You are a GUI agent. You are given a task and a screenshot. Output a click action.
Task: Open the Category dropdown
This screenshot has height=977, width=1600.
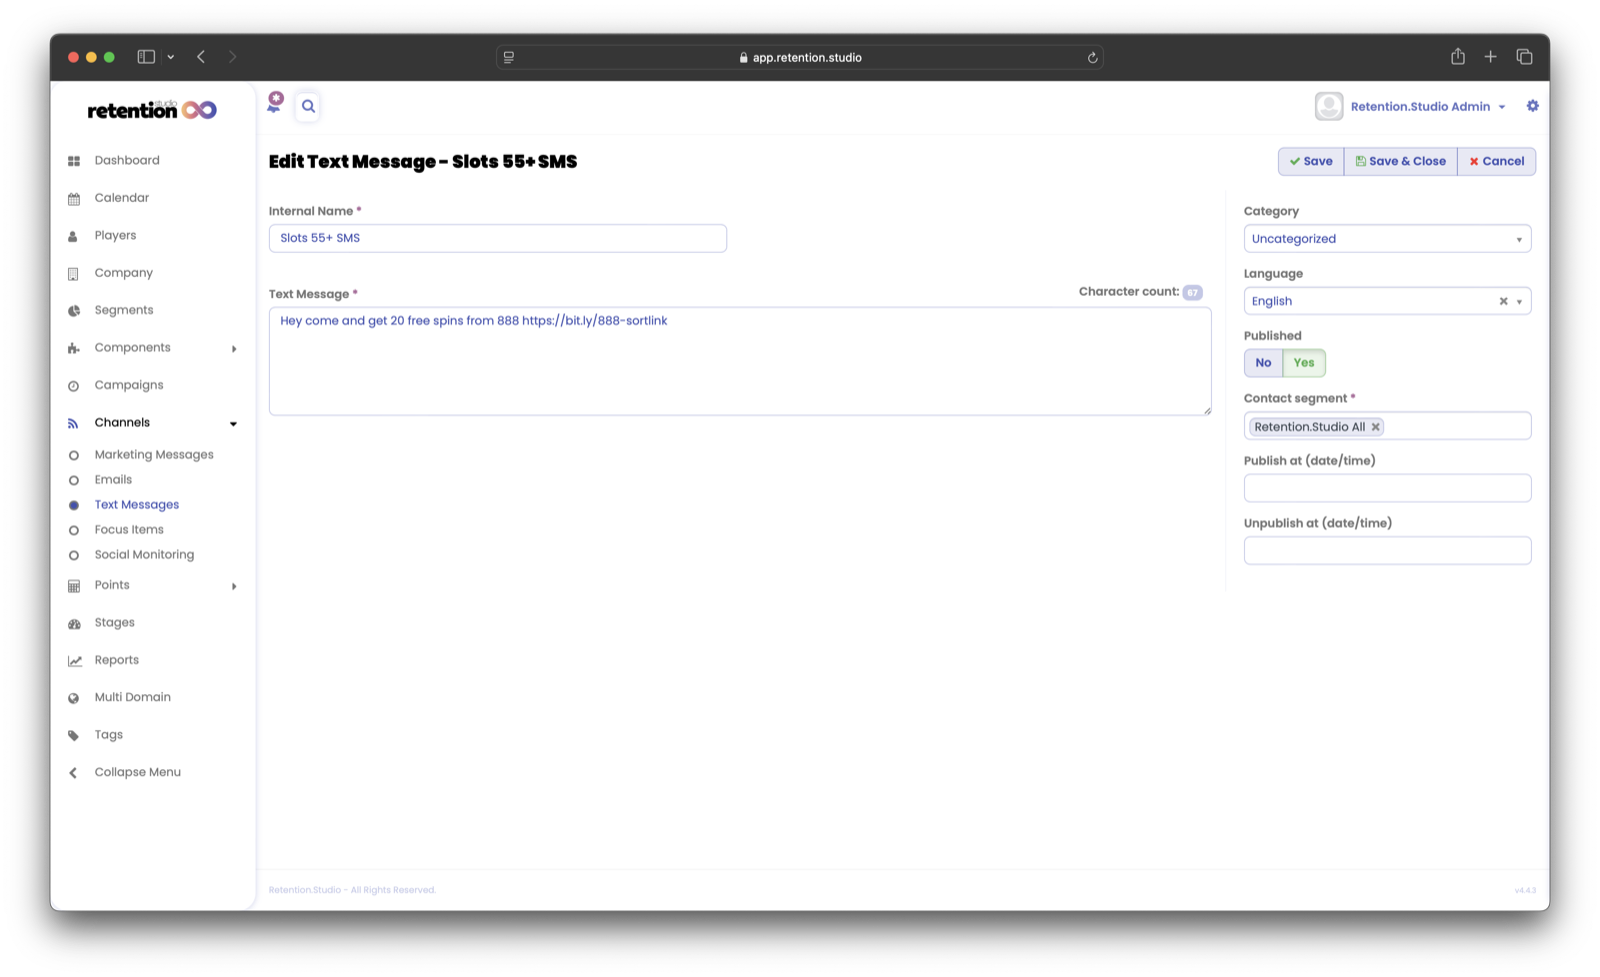(x=1387, y=239)
